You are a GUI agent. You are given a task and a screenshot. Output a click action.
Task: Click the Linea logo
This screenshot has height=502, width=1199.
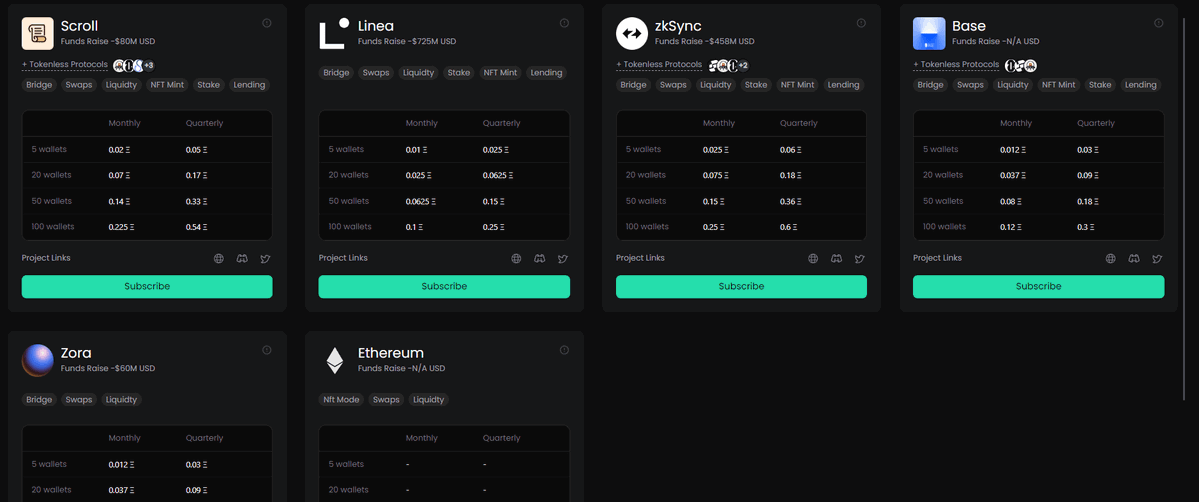[334, 33]
